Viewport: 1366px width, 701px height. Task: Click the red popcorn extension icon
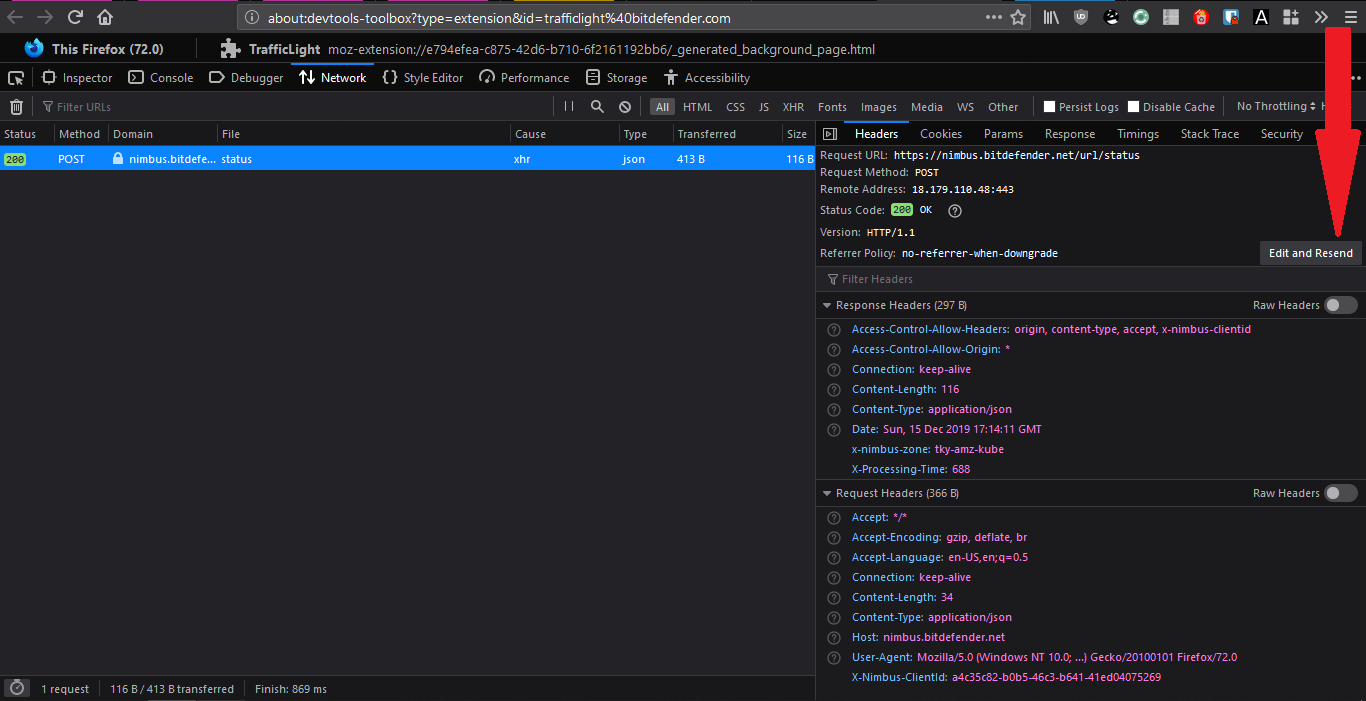click(1201, 17)
